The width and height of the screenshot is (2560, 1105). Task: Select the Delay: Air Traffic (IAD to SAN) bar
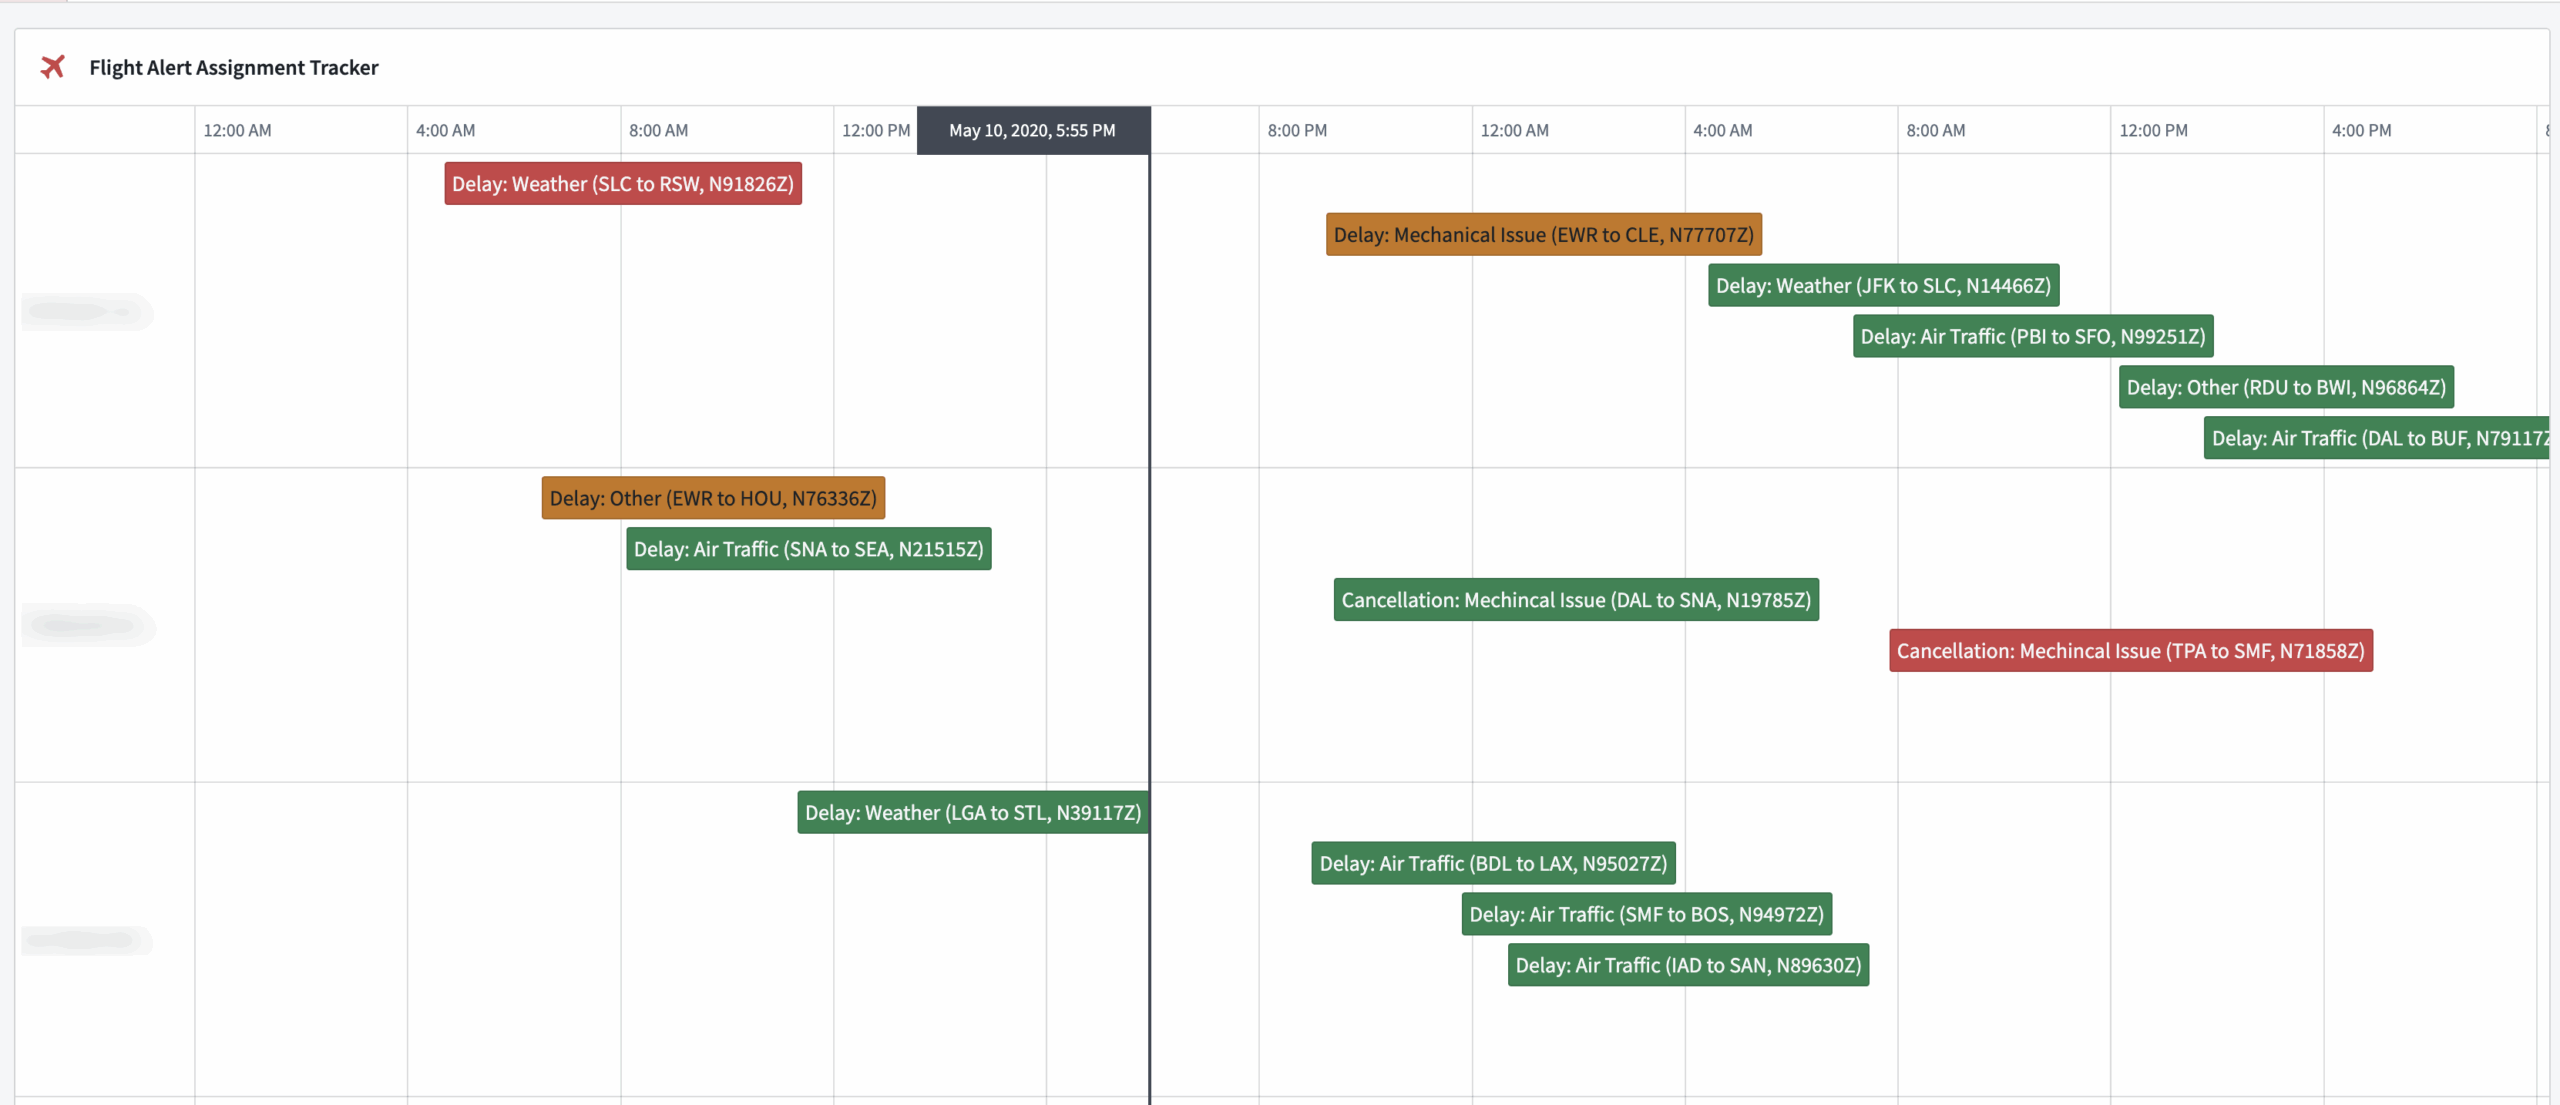tap(1687, 964)
